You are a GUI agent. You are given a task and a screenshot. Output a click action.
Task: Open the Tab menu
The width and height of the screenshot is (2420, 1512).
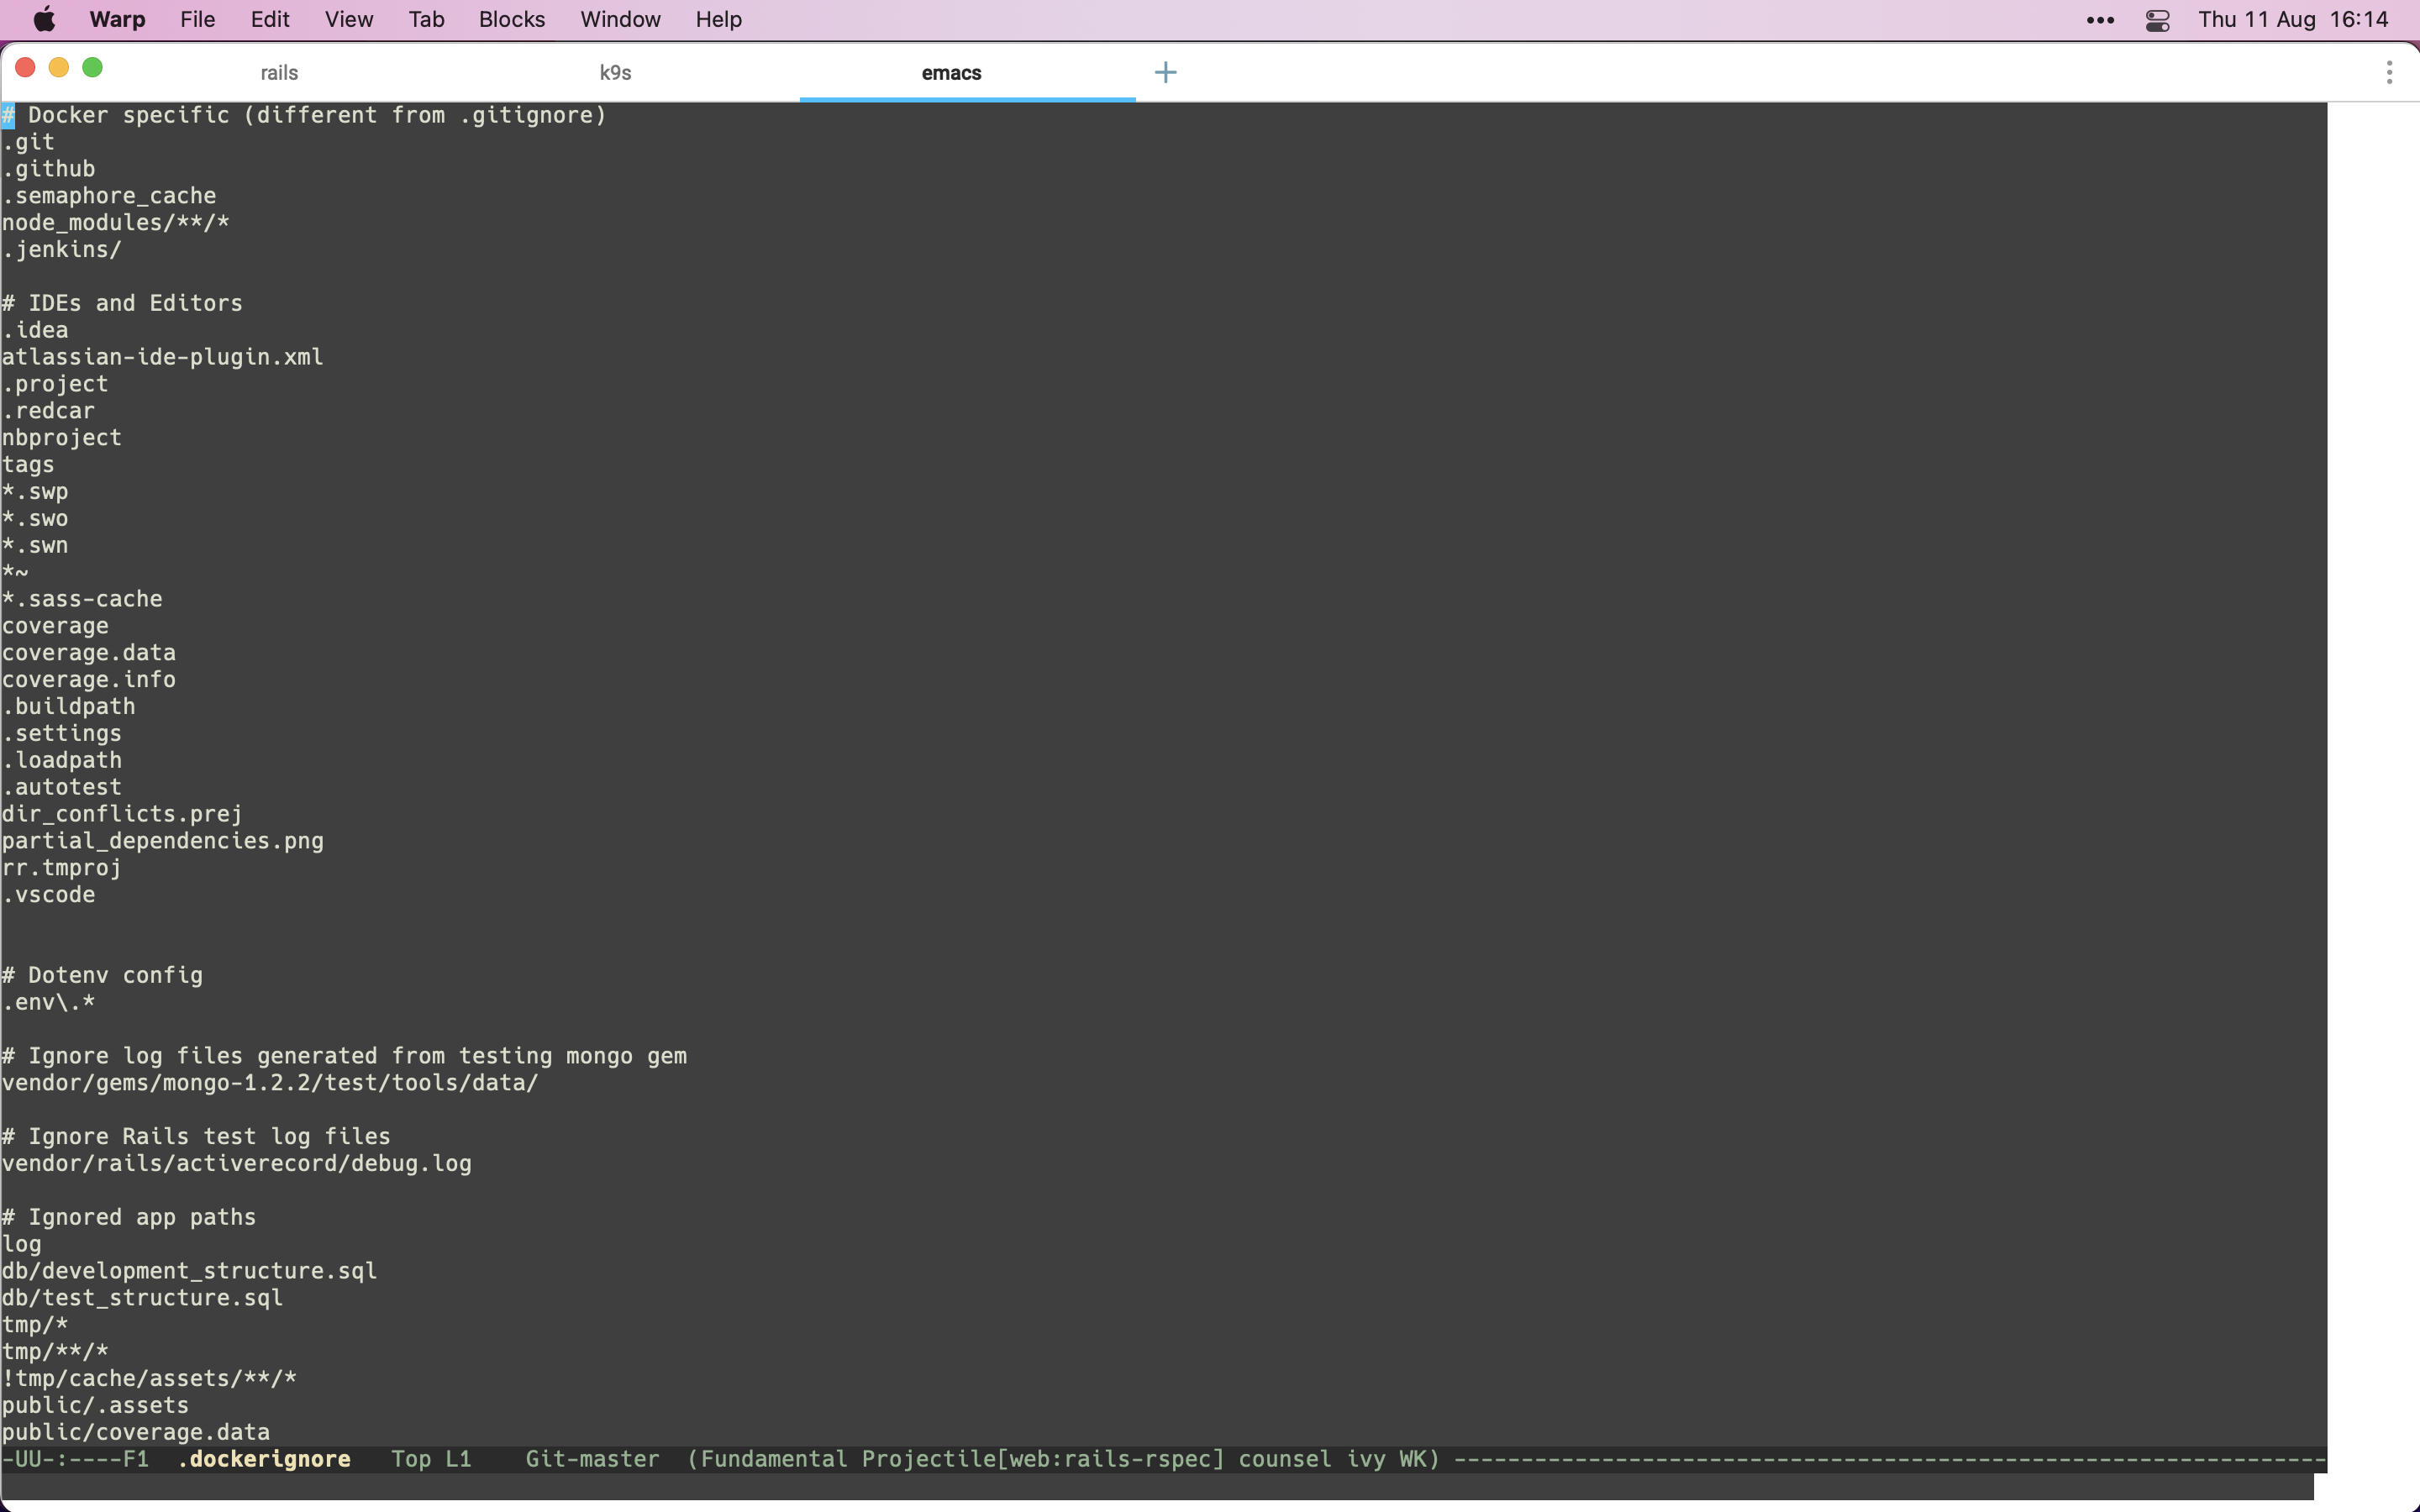coord(426,19)
